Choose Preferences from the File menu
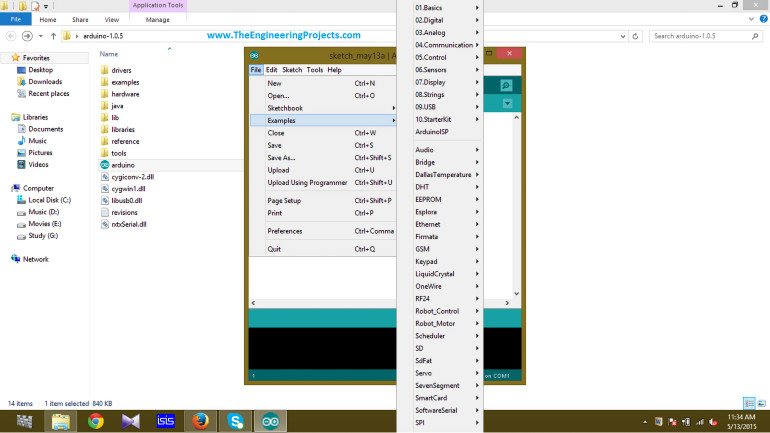This screenshot has width=770, height=433. (x=285, y=231)
